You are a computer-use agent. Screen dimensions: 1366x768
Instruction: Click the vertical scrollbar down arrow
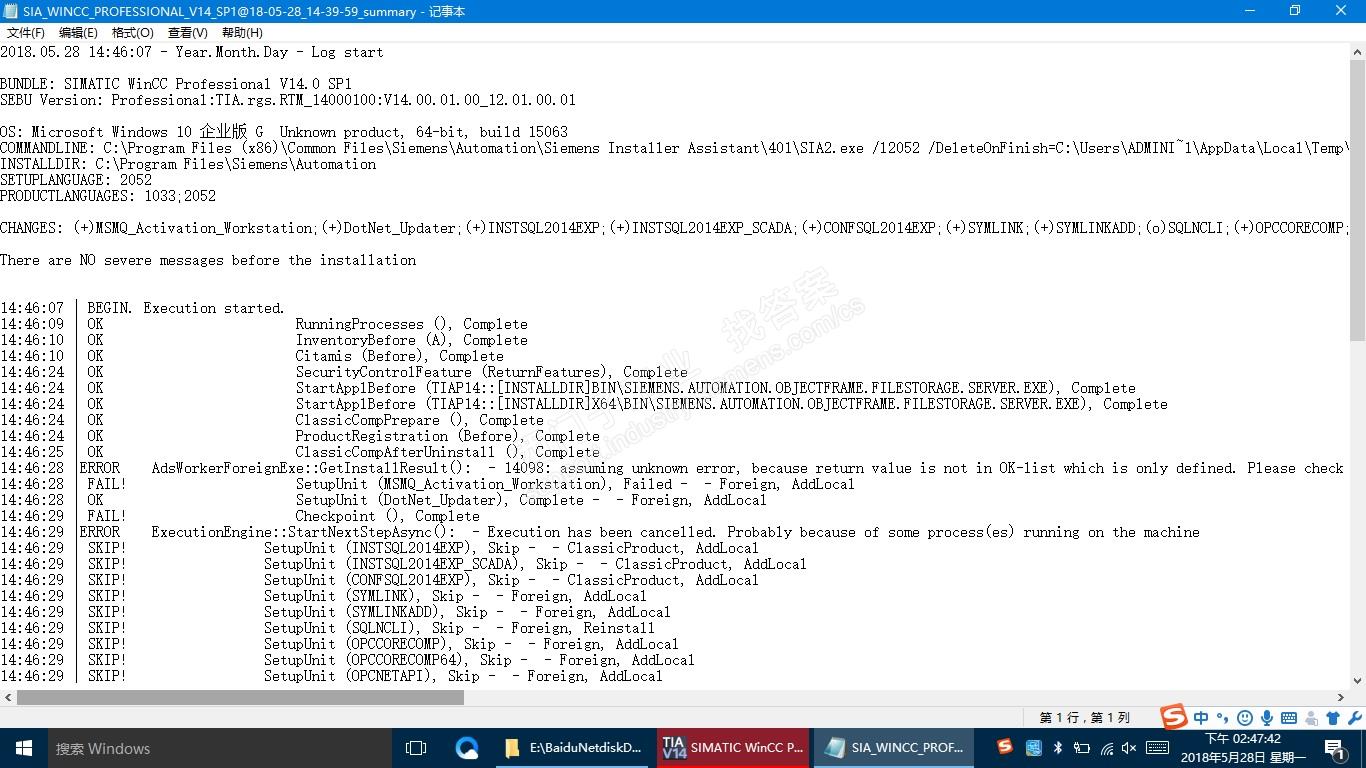[1357, 680]
